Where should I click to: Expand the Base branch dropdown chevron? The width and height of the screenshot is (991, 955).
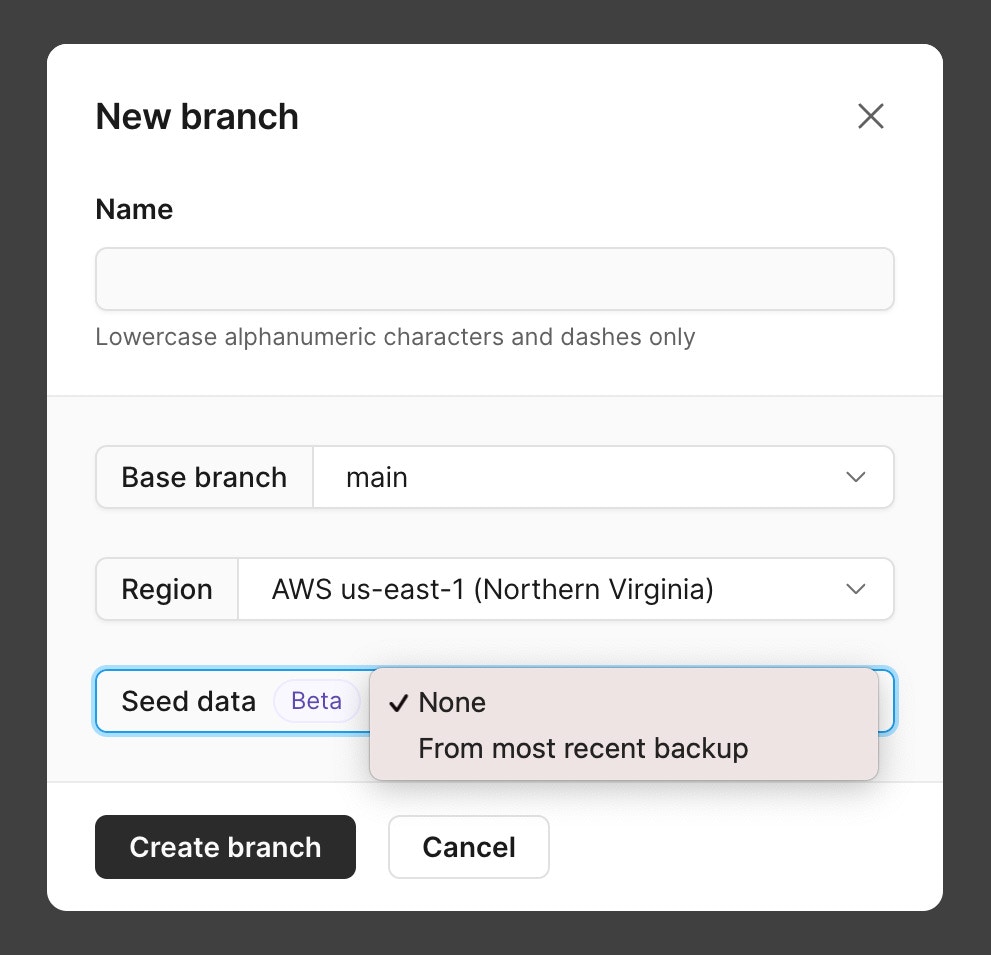(855, 477)
